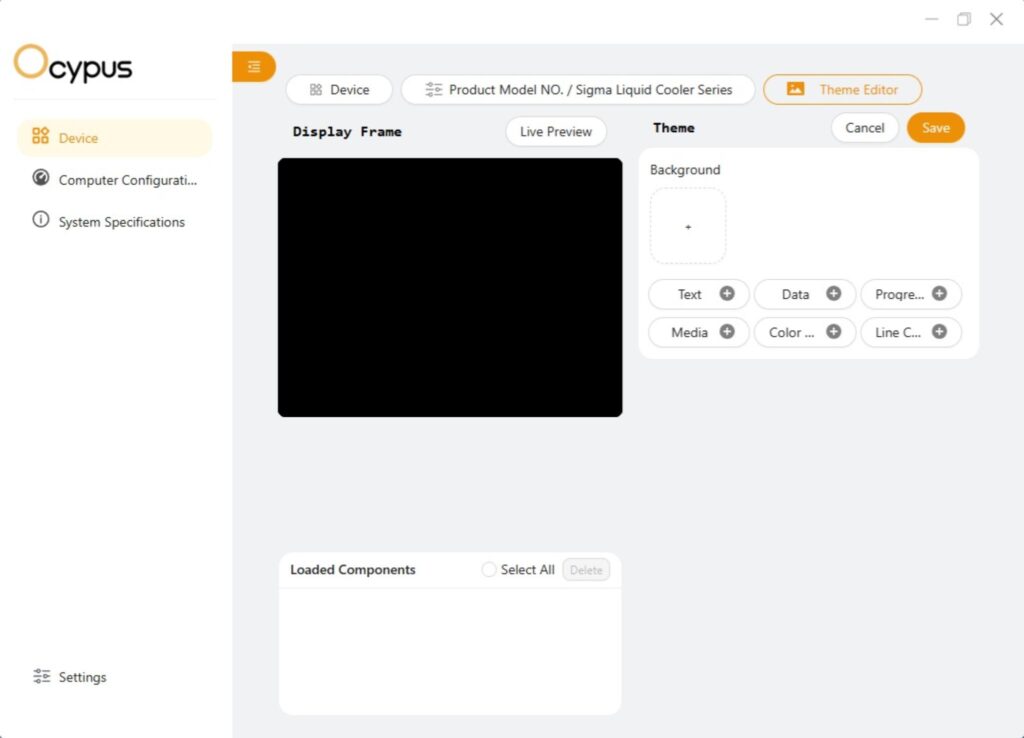
Task: Click the plus icon on Color
Action: [x=833, y=331]
